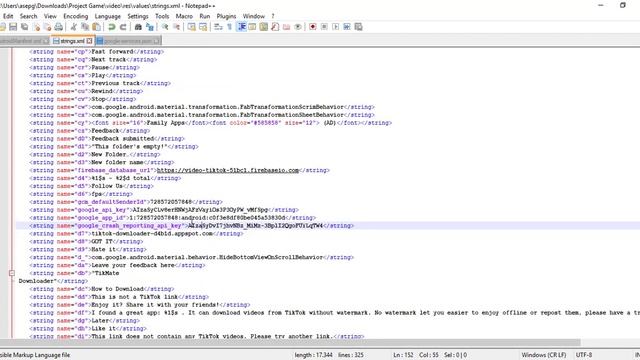Image resolution: width=640 pixels, height=360 pixels.
Task: Open the Language menu
Action: point(108,16)
